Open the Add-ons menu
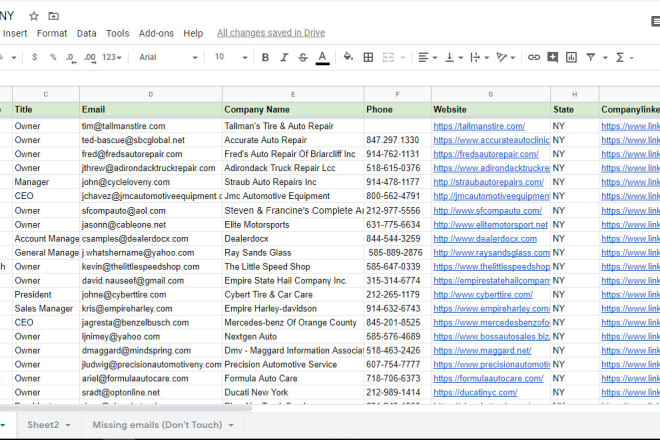This screenshot has width=660, height=440. [156, 33]
